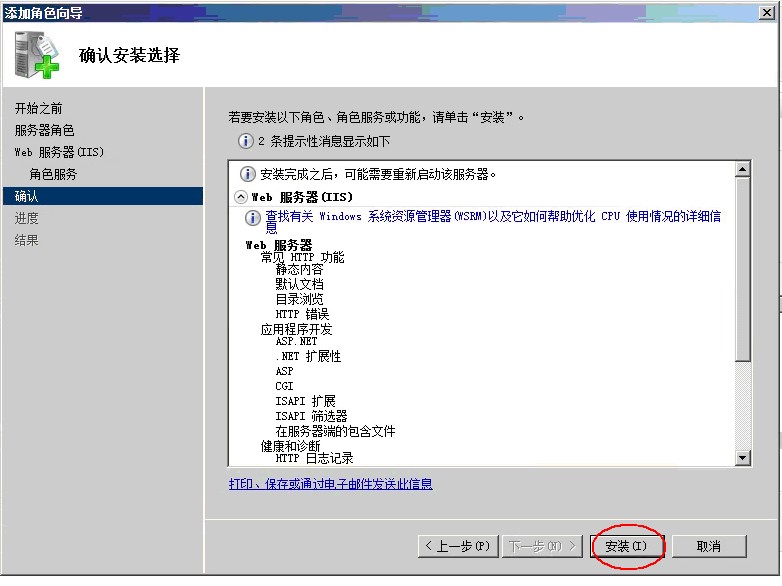
Task: Click the 目录浏览 list entry
Action: point(299,299)
